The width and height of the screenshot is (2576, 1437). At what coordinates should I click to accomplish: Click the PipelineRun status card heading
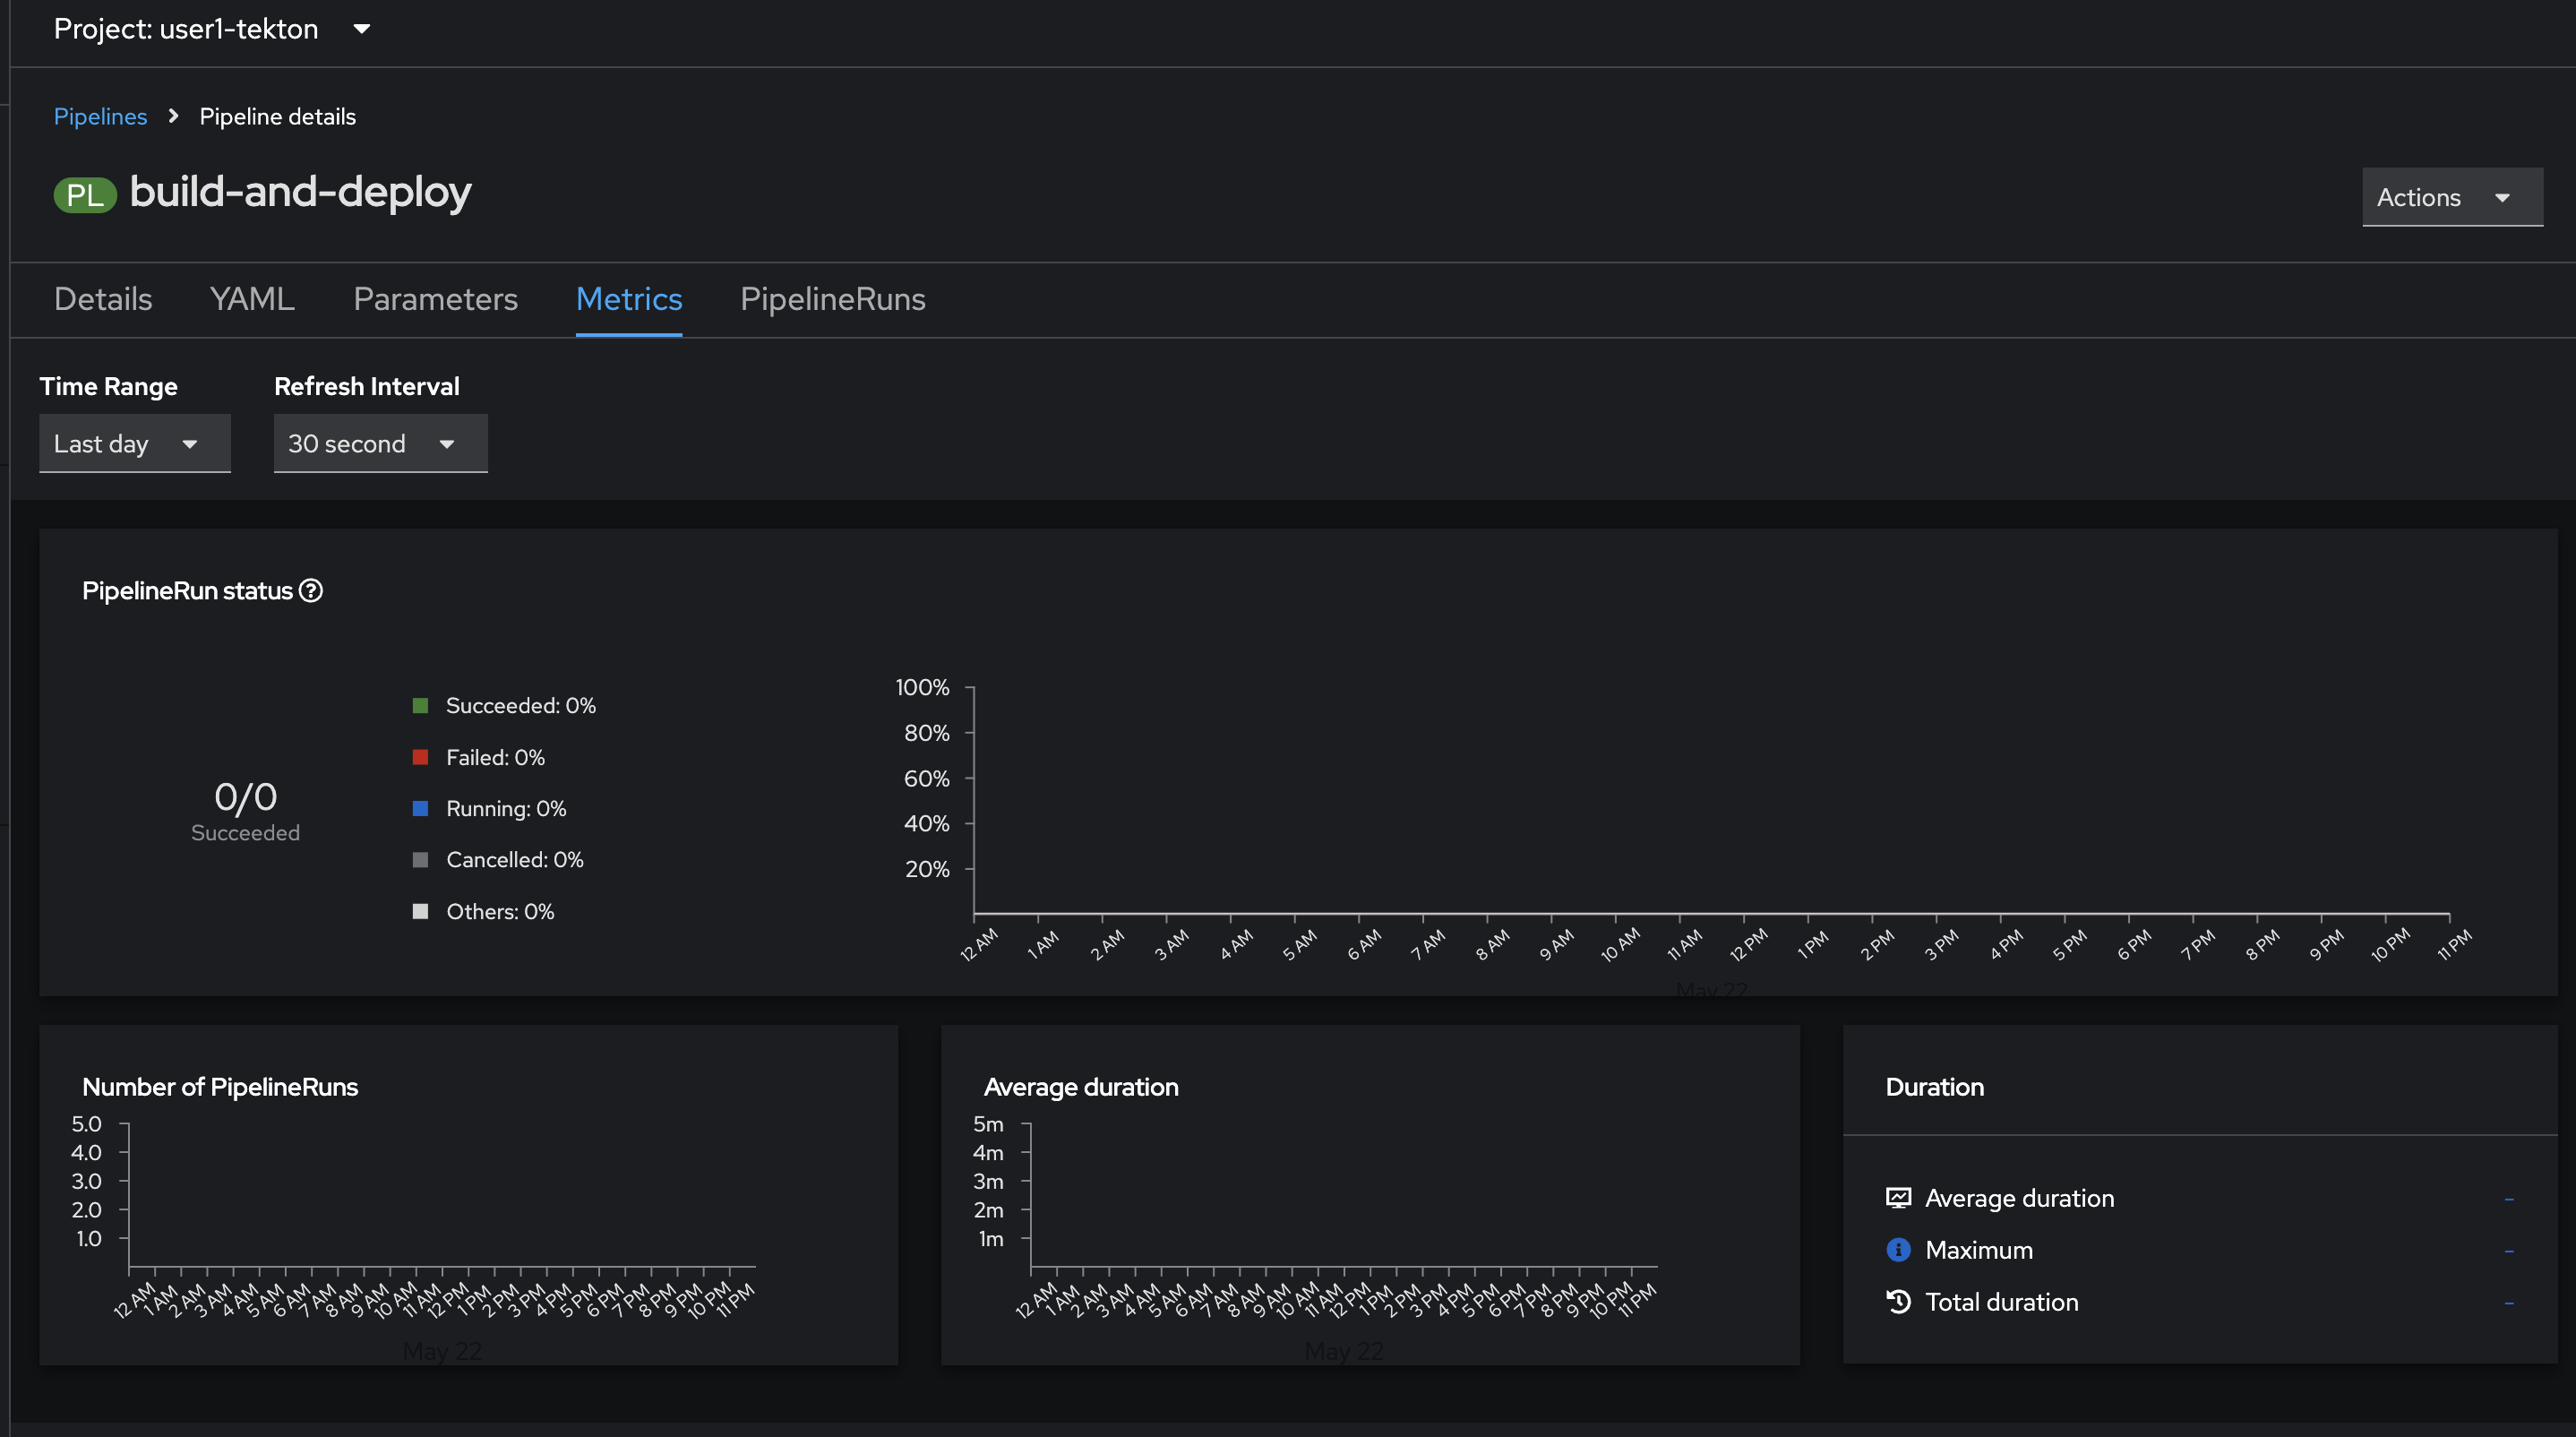(187, 591)
